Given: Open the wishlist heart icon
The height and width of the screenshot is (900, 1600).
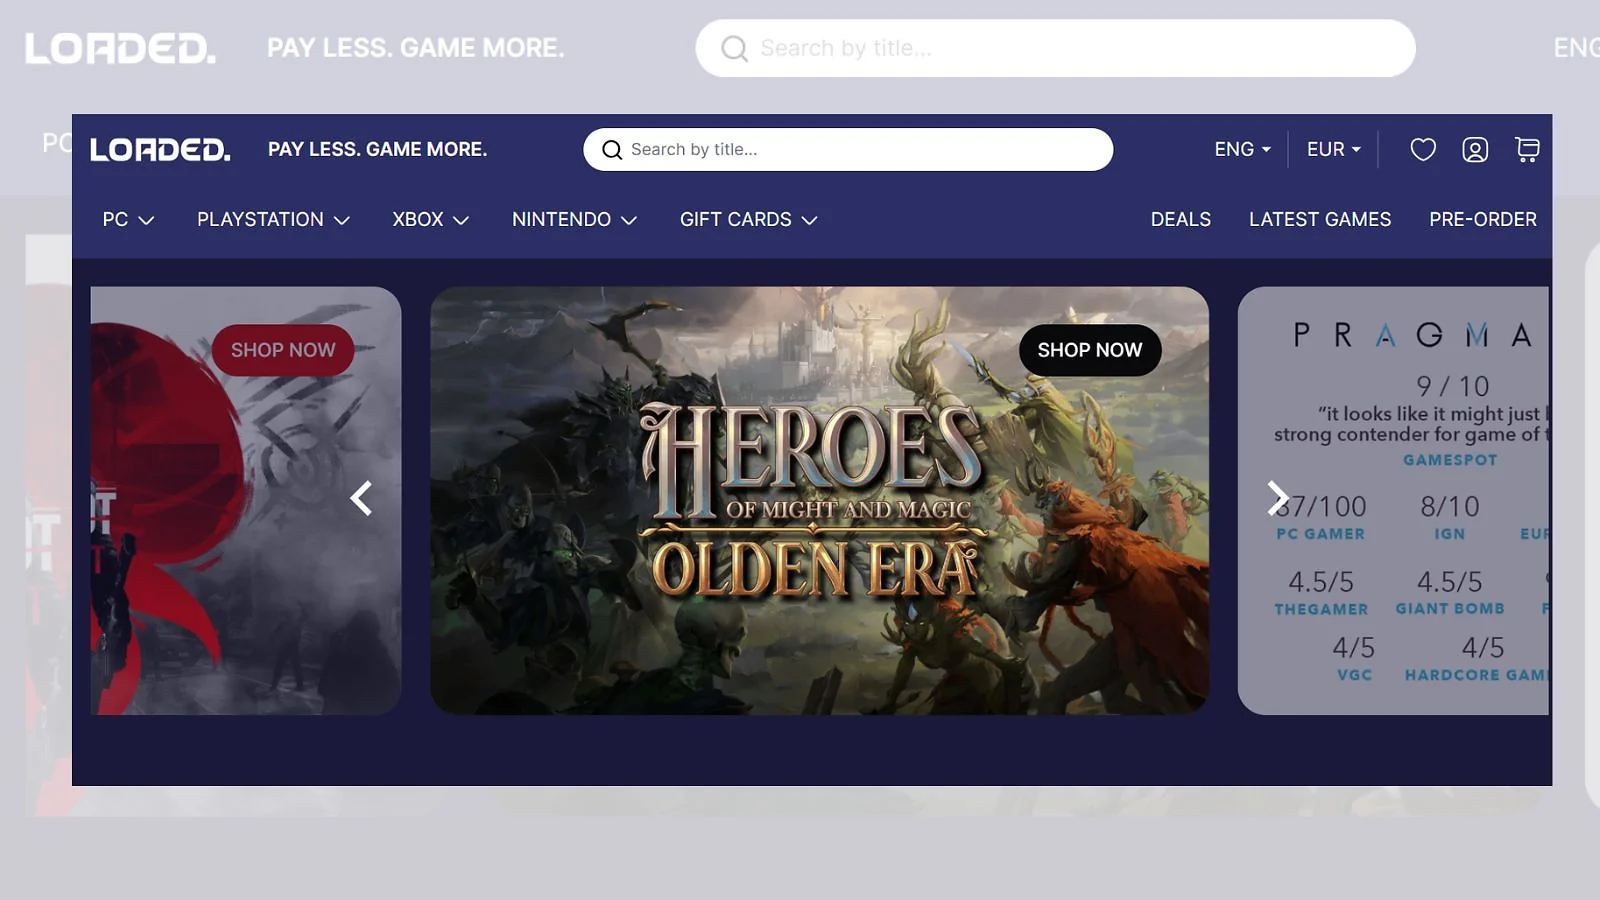Looking at the screenshot, I should pos(1423,150).
